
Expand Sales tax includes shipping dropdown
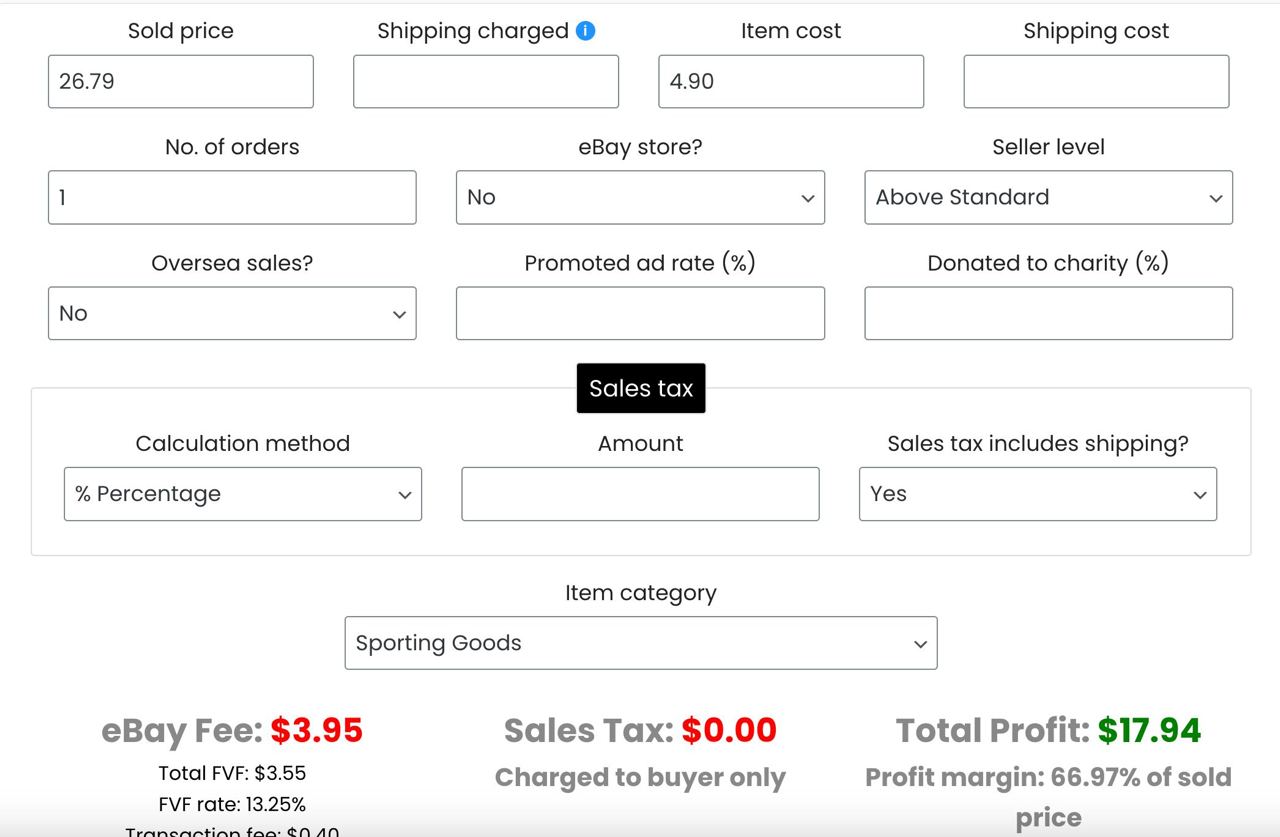click(1038, 494)
